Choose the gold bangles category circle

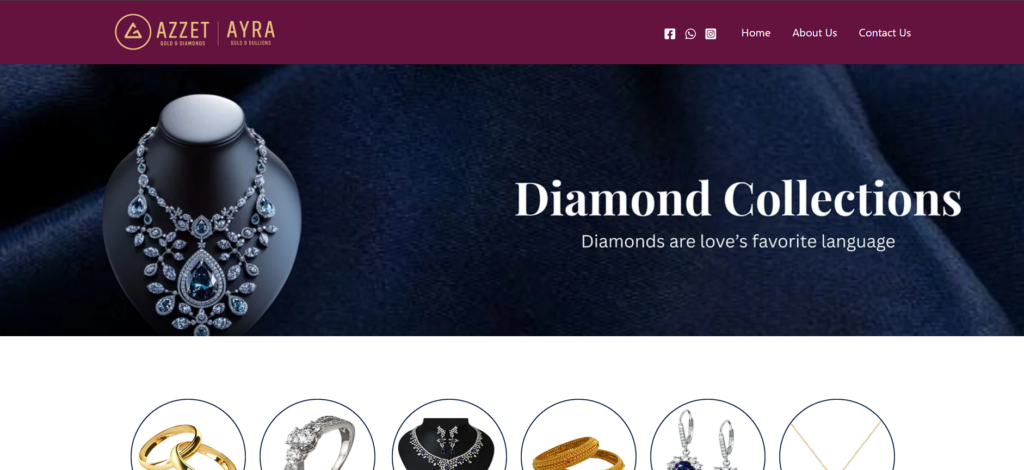pyautogui.click(x=578, y=436)
